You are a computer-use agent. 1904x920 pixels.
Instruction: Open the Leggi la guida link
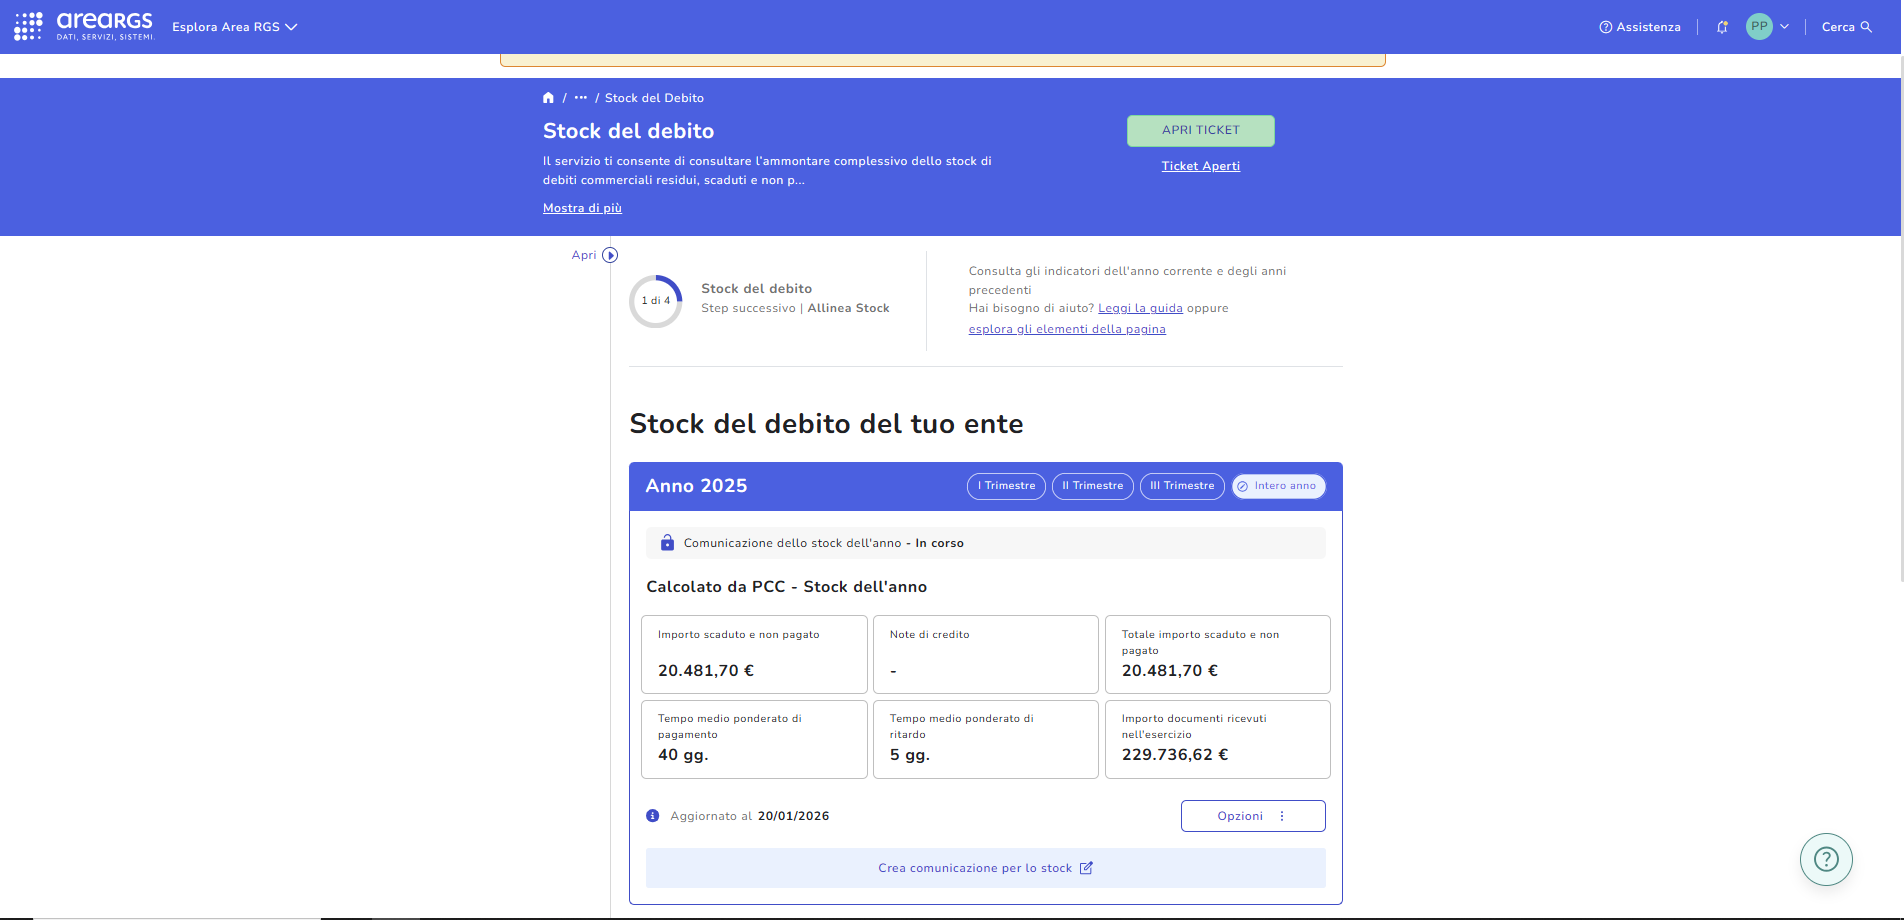[1140, 308]
